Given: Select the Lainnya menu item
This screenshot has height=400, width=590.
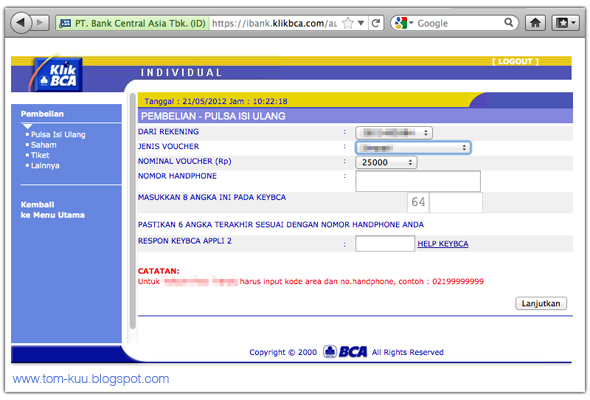Looking at the screenshot, I should tap(45, 166).
